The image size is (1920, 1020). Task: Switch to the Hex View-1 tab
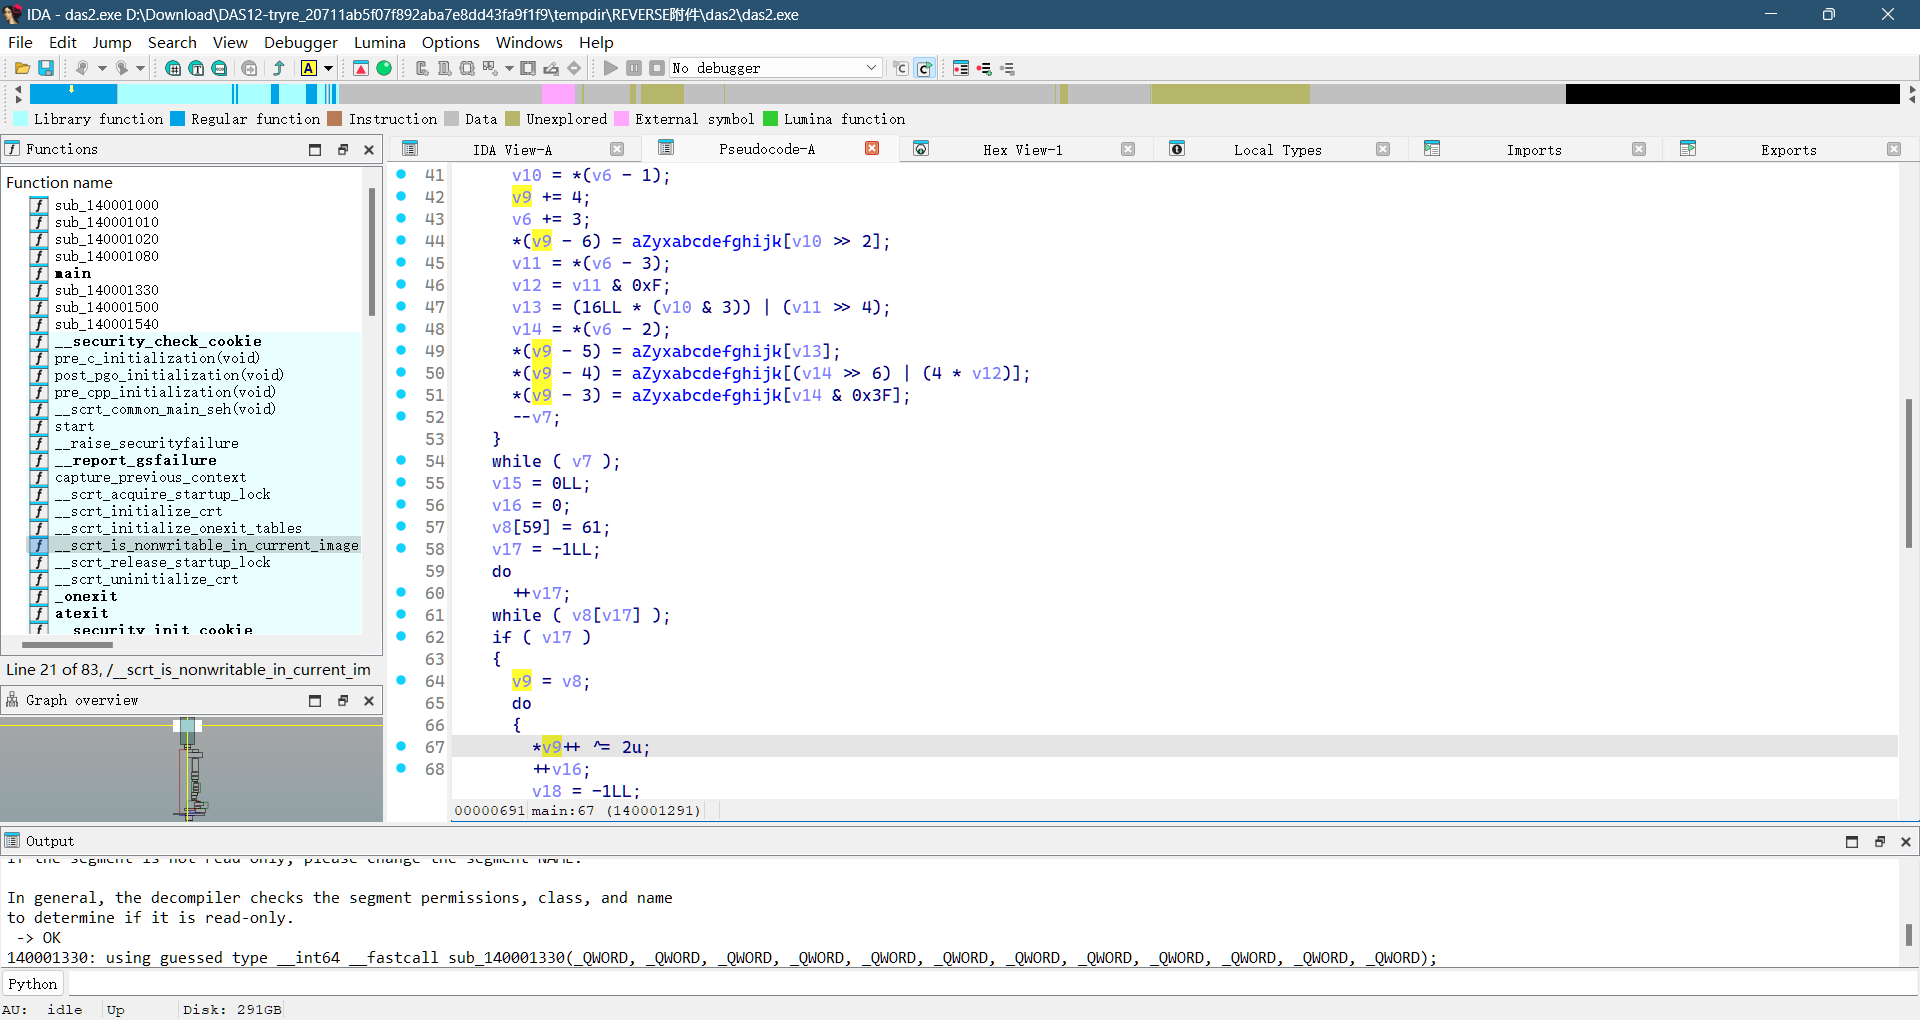1022,149
